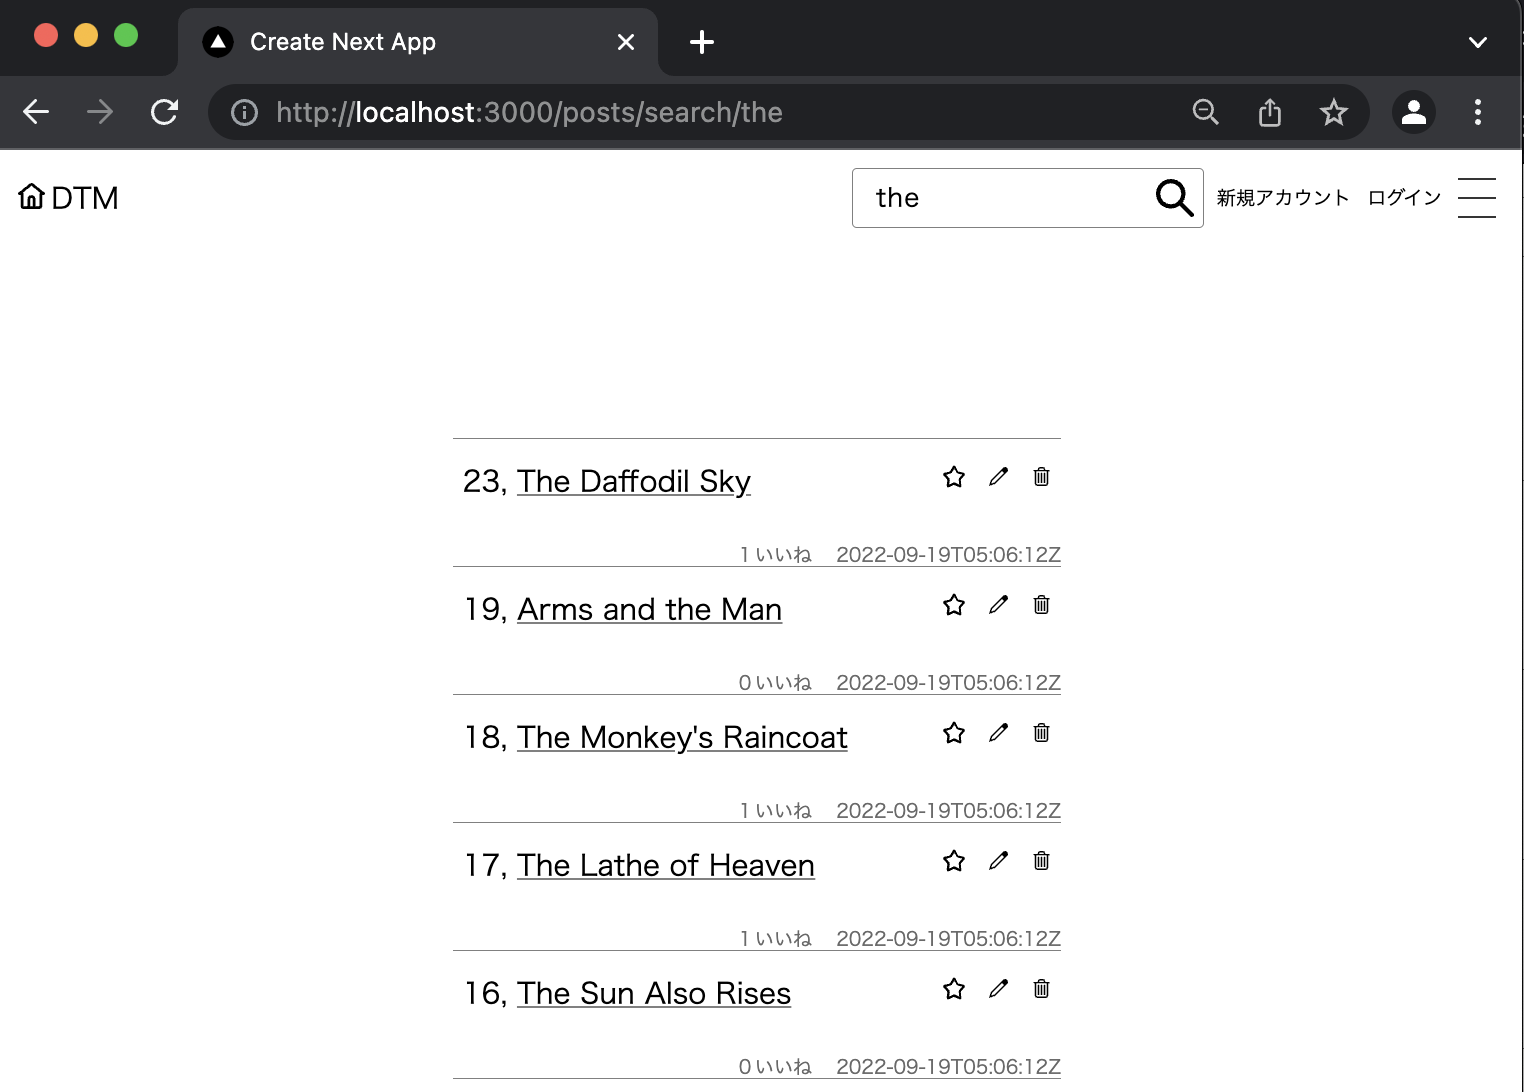Screen dimensions: 1524x1092
Task: Edit The Sun Also Rises with pencil icon
Action: point(998,989)
